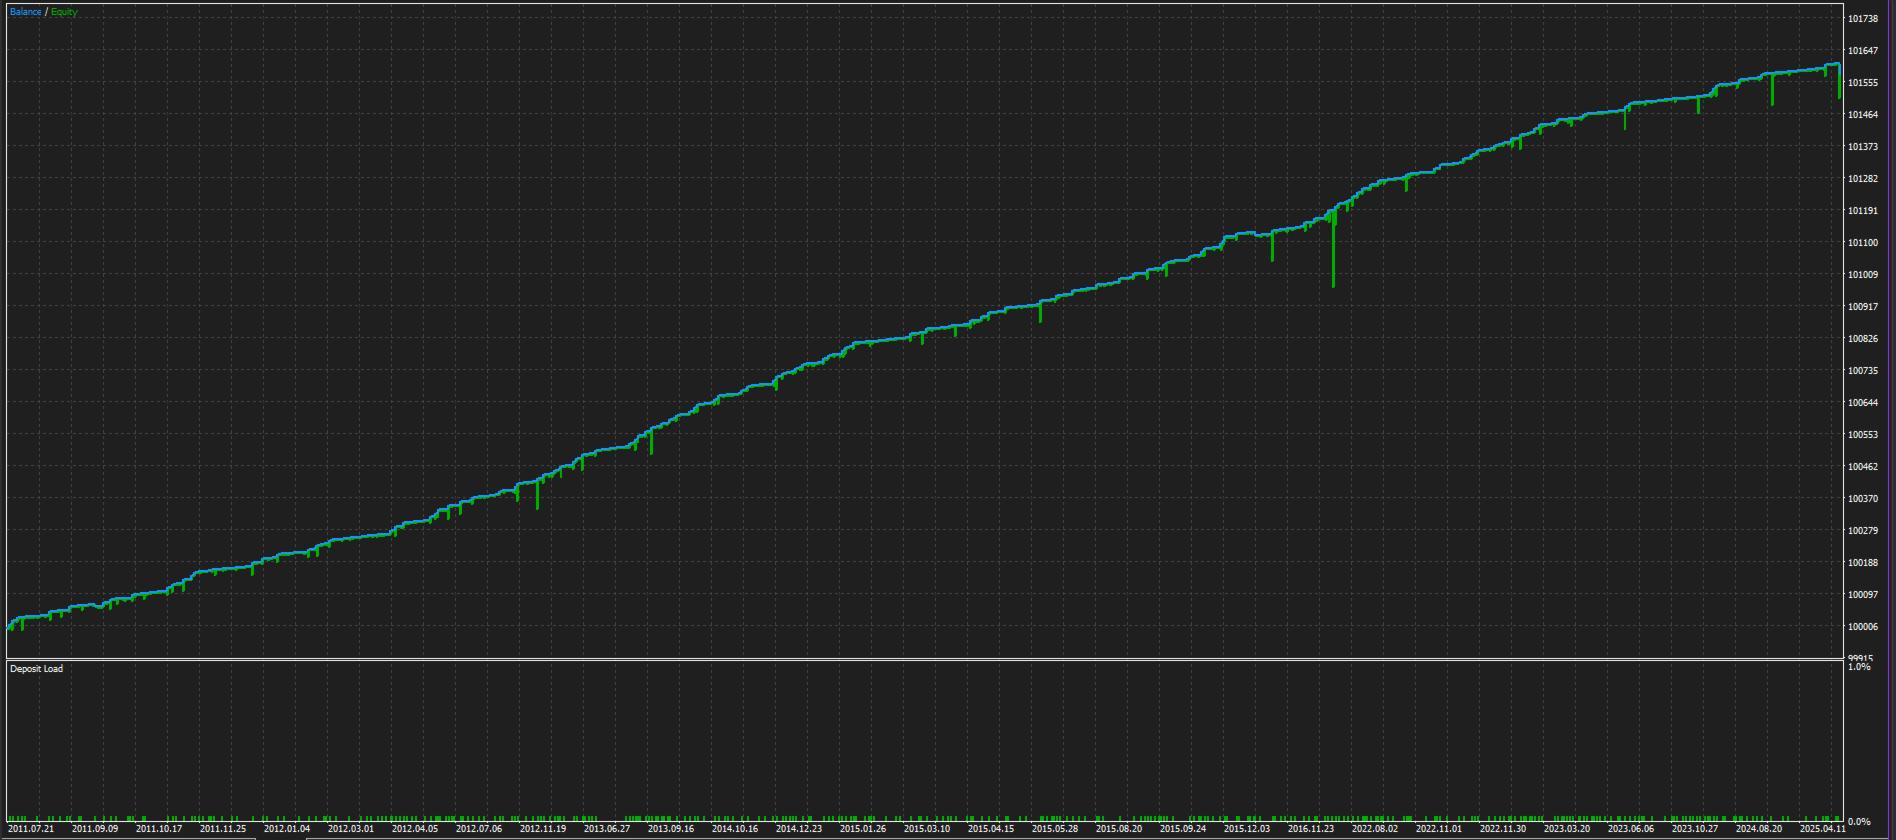Select the 101738 value on the price axis
The image size is (1896, 840).
click(1863, 19)
